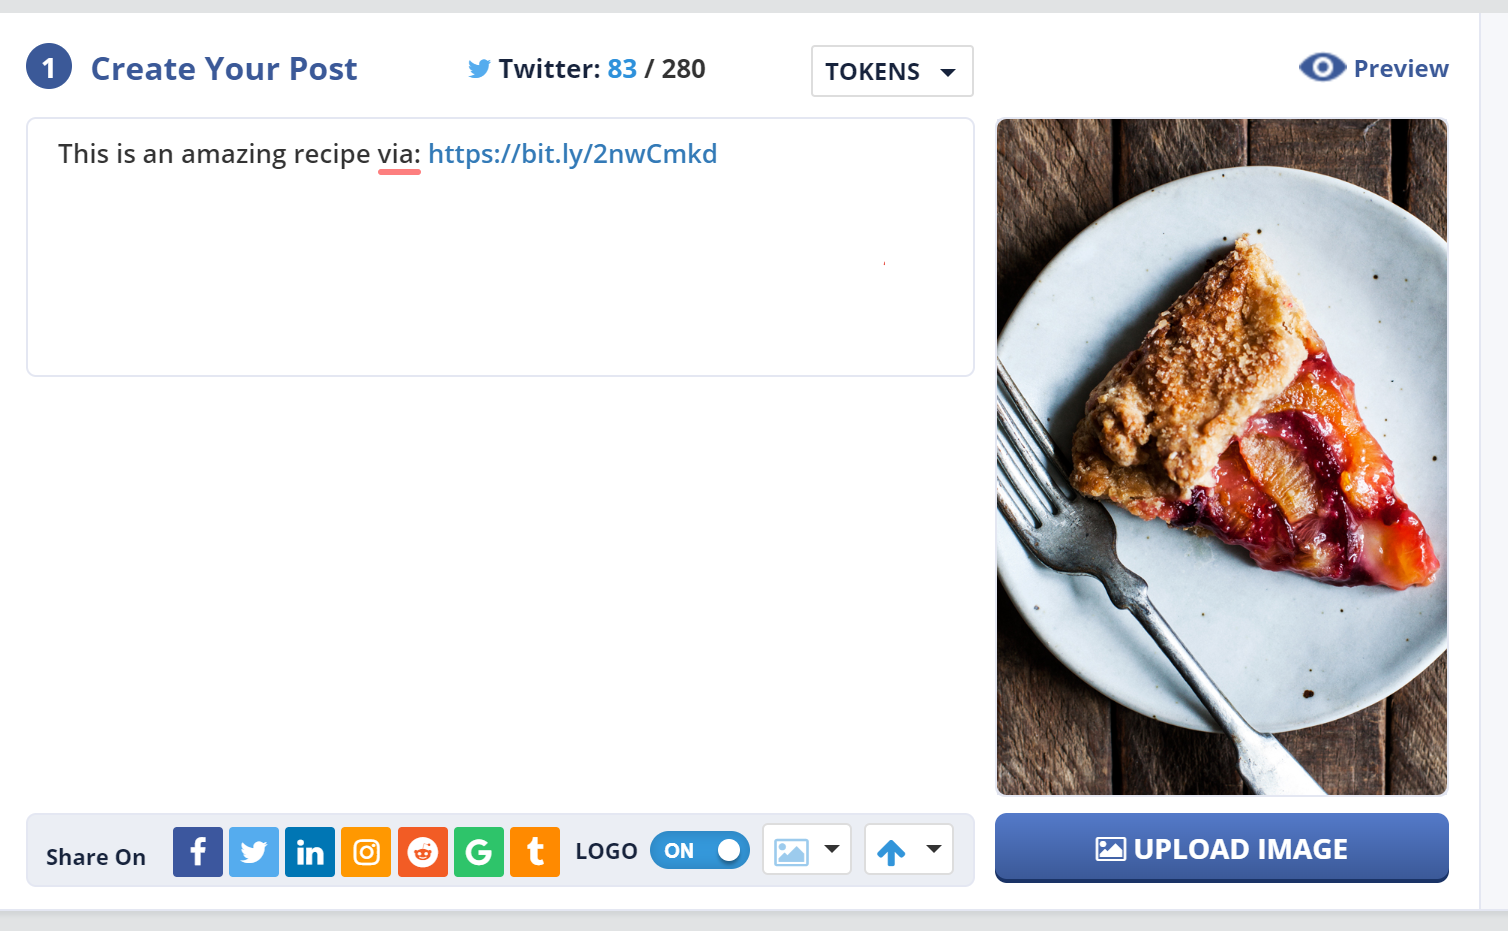Click the picture icon beside the LOGO toggle

click(x=791, y=851)
